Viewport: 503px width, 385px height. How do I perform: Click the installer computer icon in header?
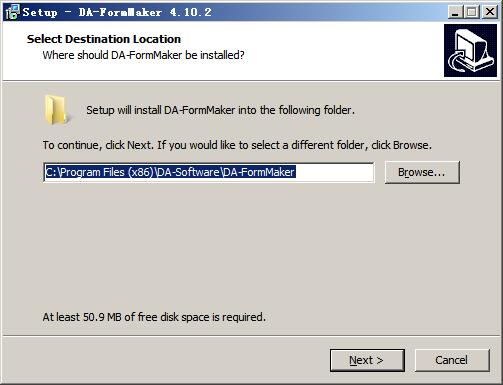(470, 50)
